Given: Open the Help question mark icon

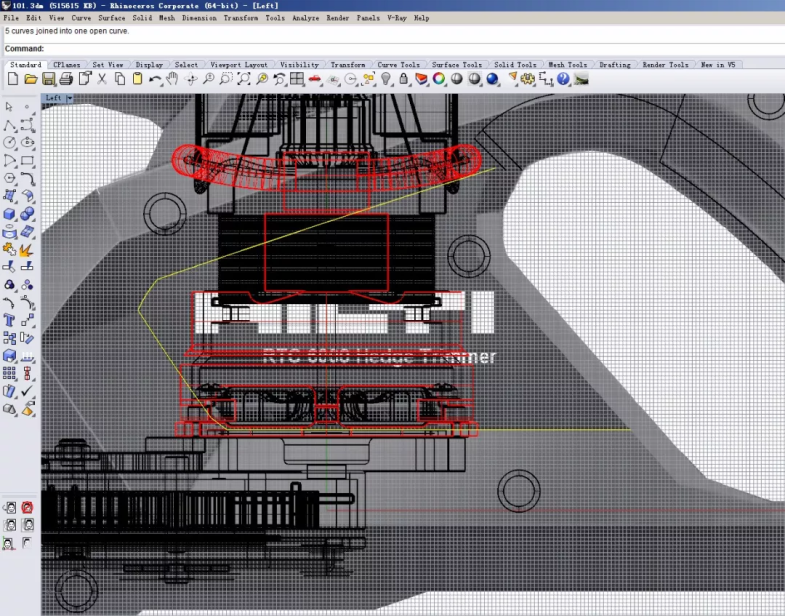Looking at the screenshot, I should (x=563, y=79).
